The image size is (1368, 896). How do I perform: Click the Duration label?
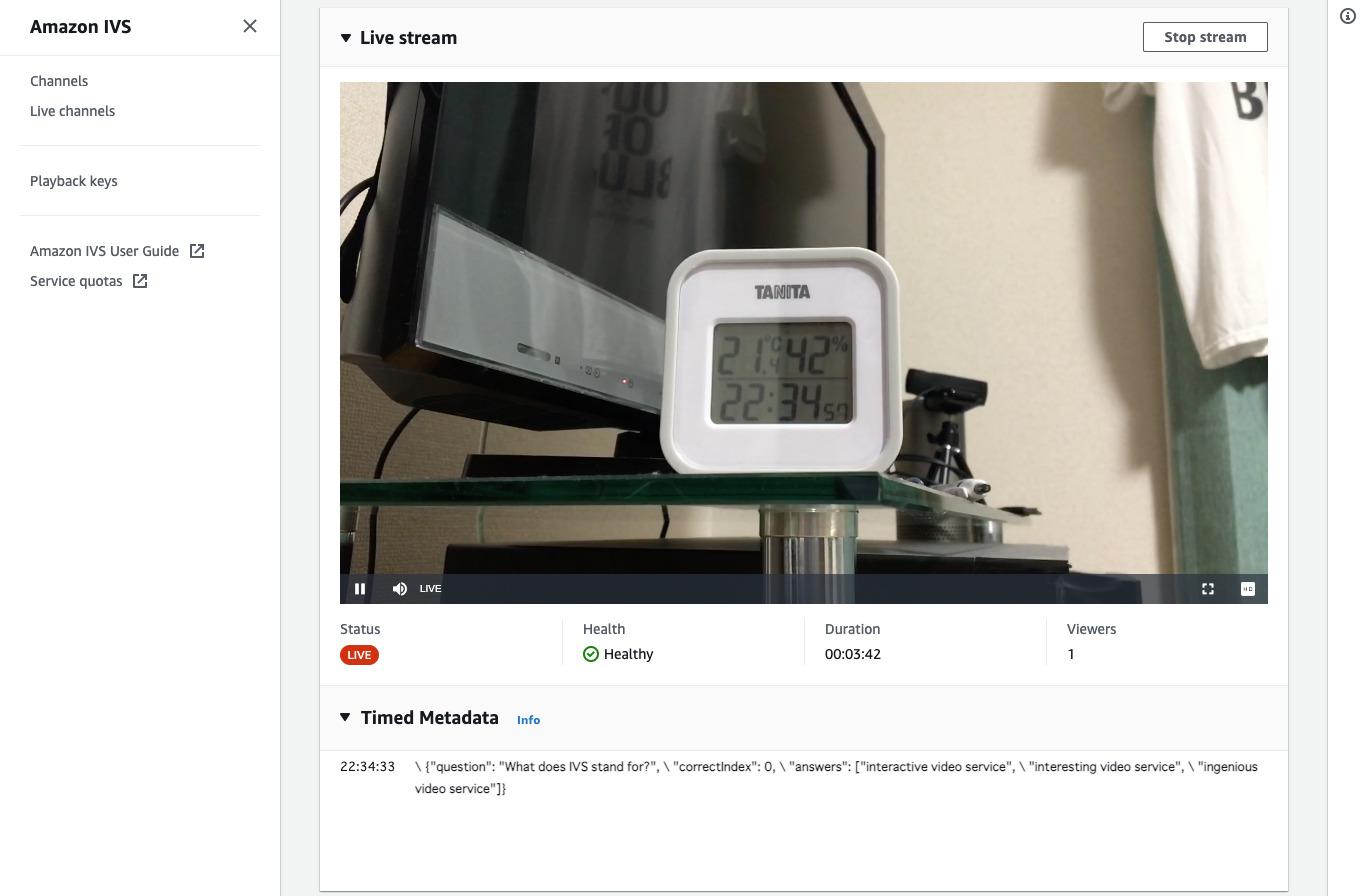pos(852,629)
